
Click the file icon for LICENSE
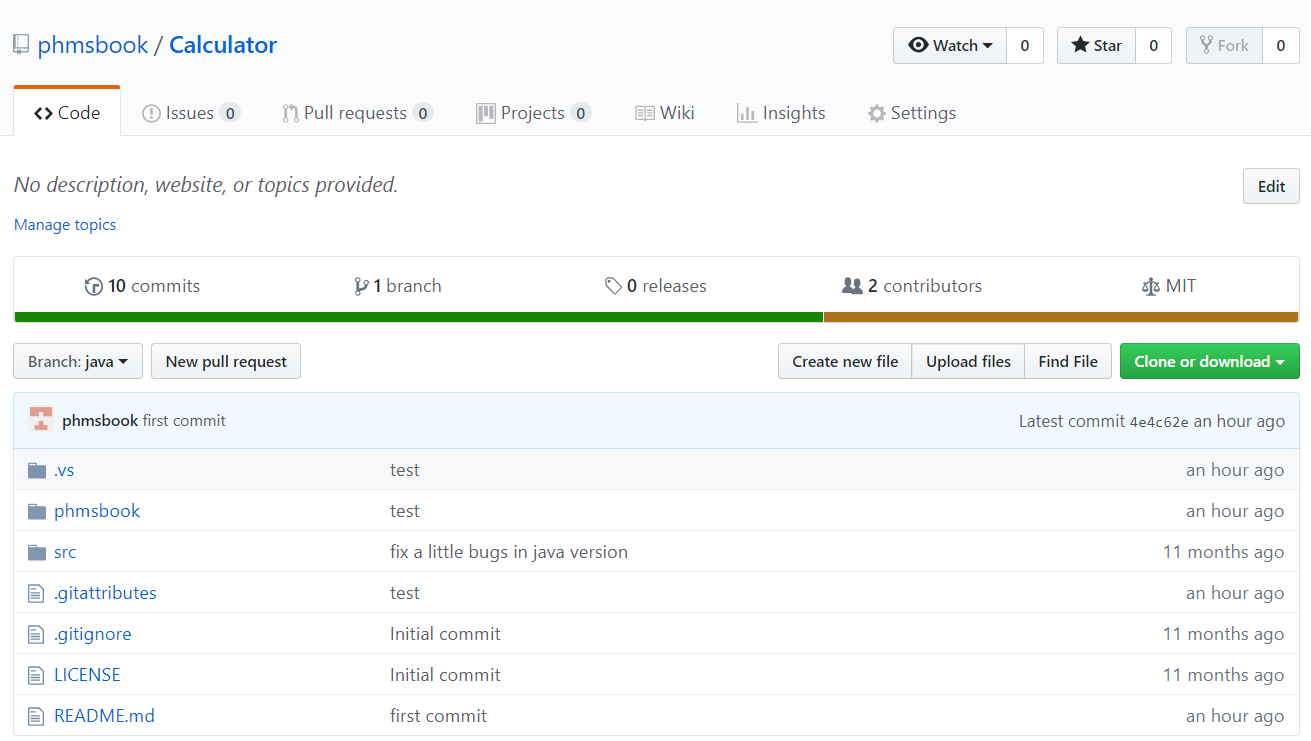36,675
